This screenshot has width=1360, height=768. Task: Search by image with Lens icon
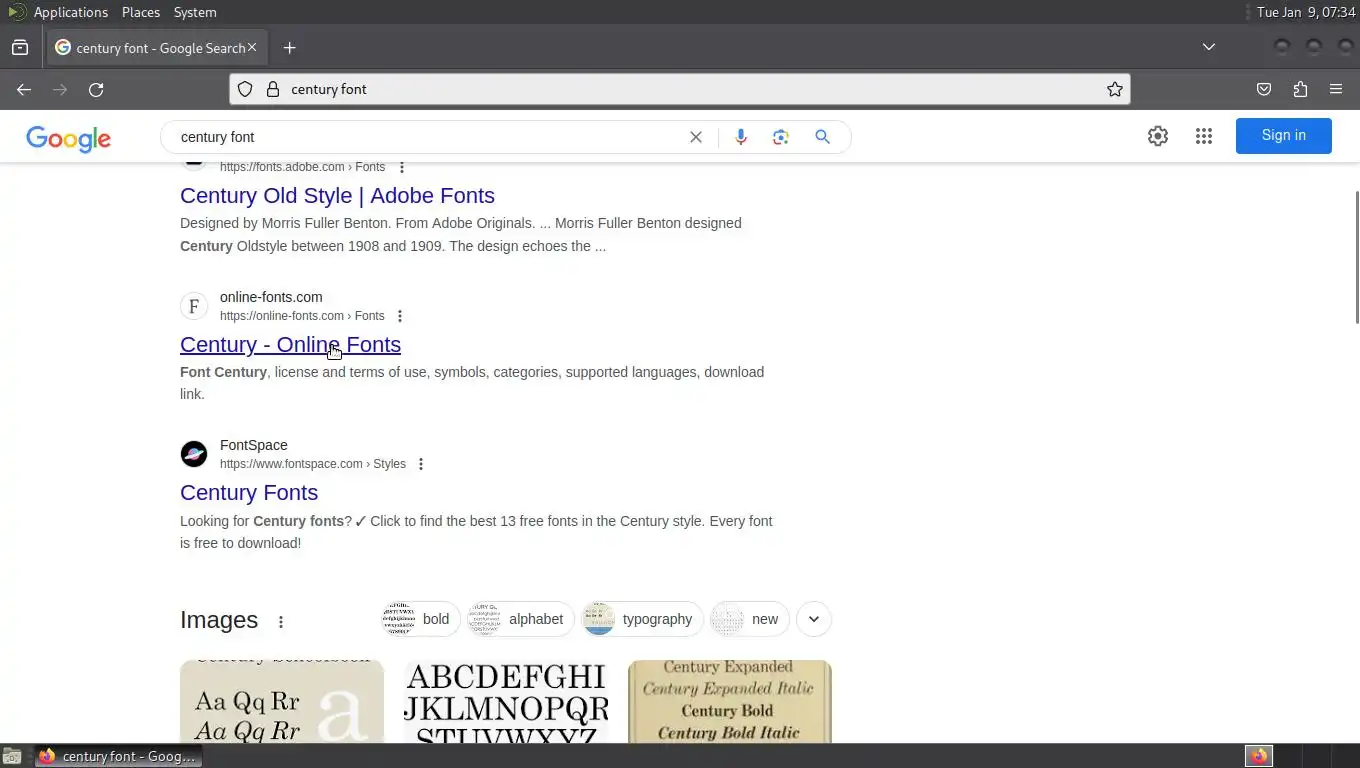click(x=781, y=137)
